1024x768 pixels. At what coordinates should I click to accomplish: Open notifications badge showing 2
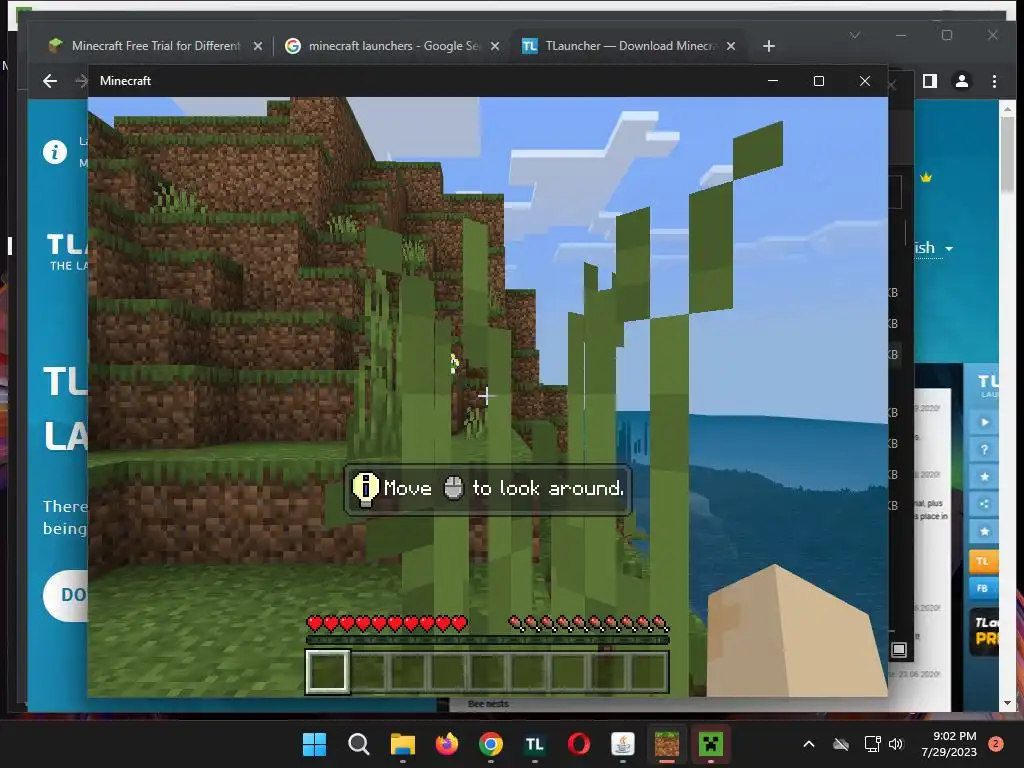[x=996, y=744]
